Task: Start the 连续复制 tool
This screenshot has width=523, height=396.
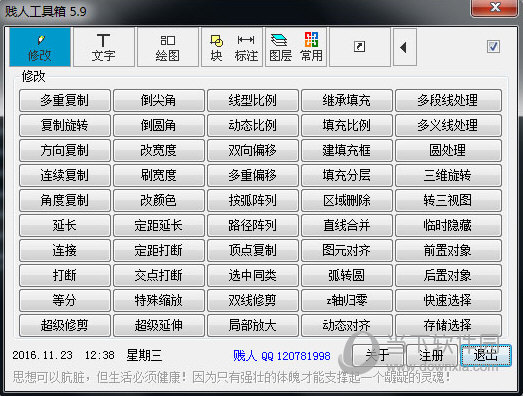Action: coord(65,175)
